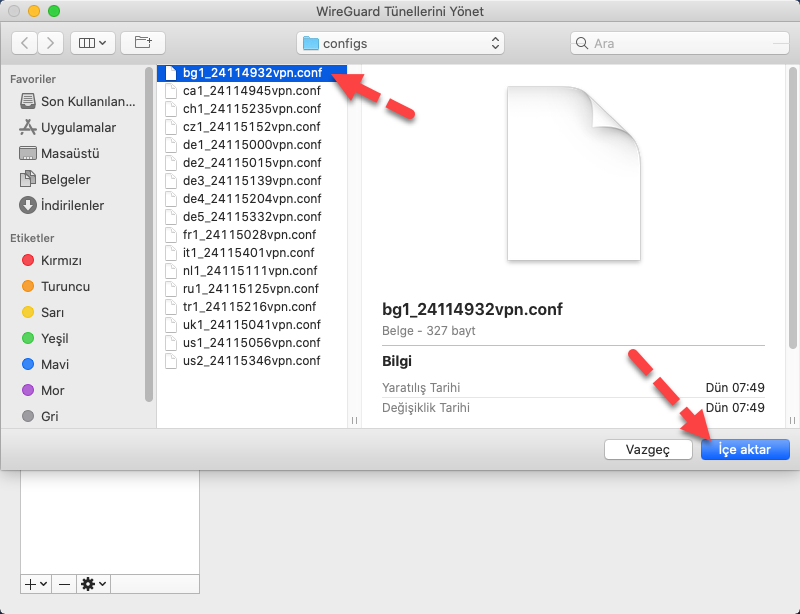Click the file icon beside tr1_24115216vpn.conf
This screenshot has width=800, height=614.
(171, 307)
